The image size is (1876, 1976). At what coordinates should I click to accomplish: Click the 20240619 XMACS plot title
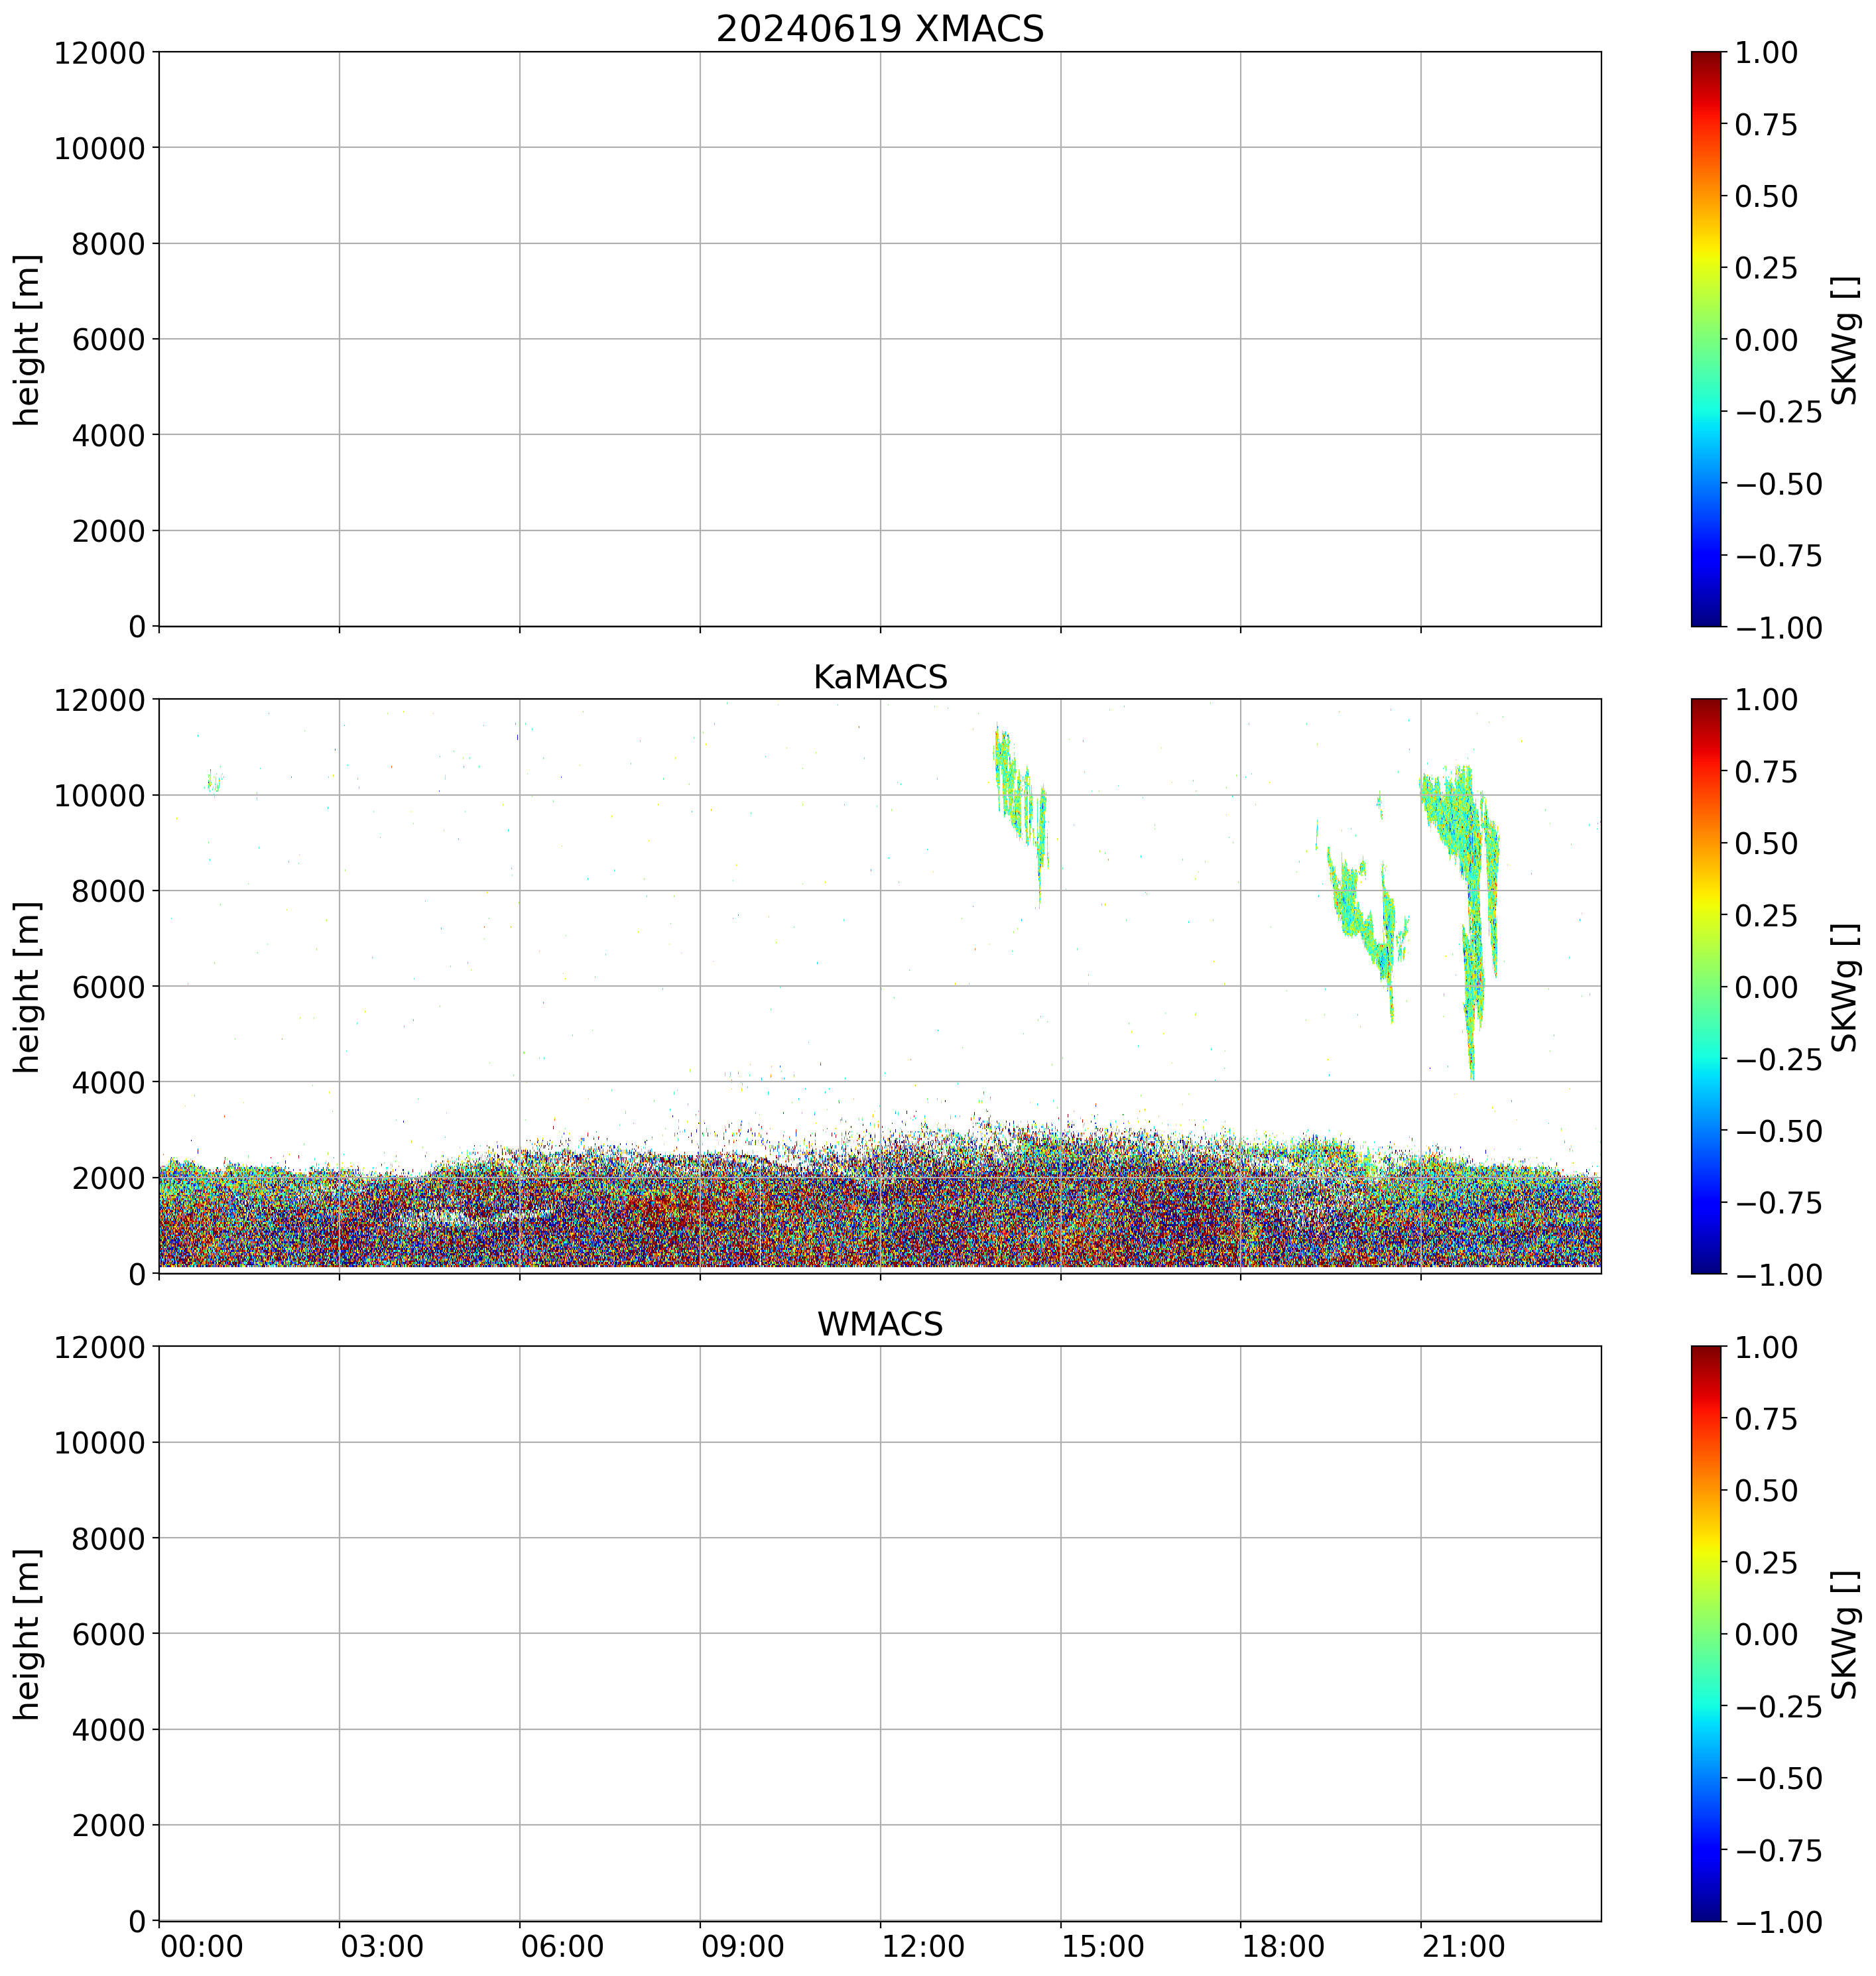click(x=879, y=29)
